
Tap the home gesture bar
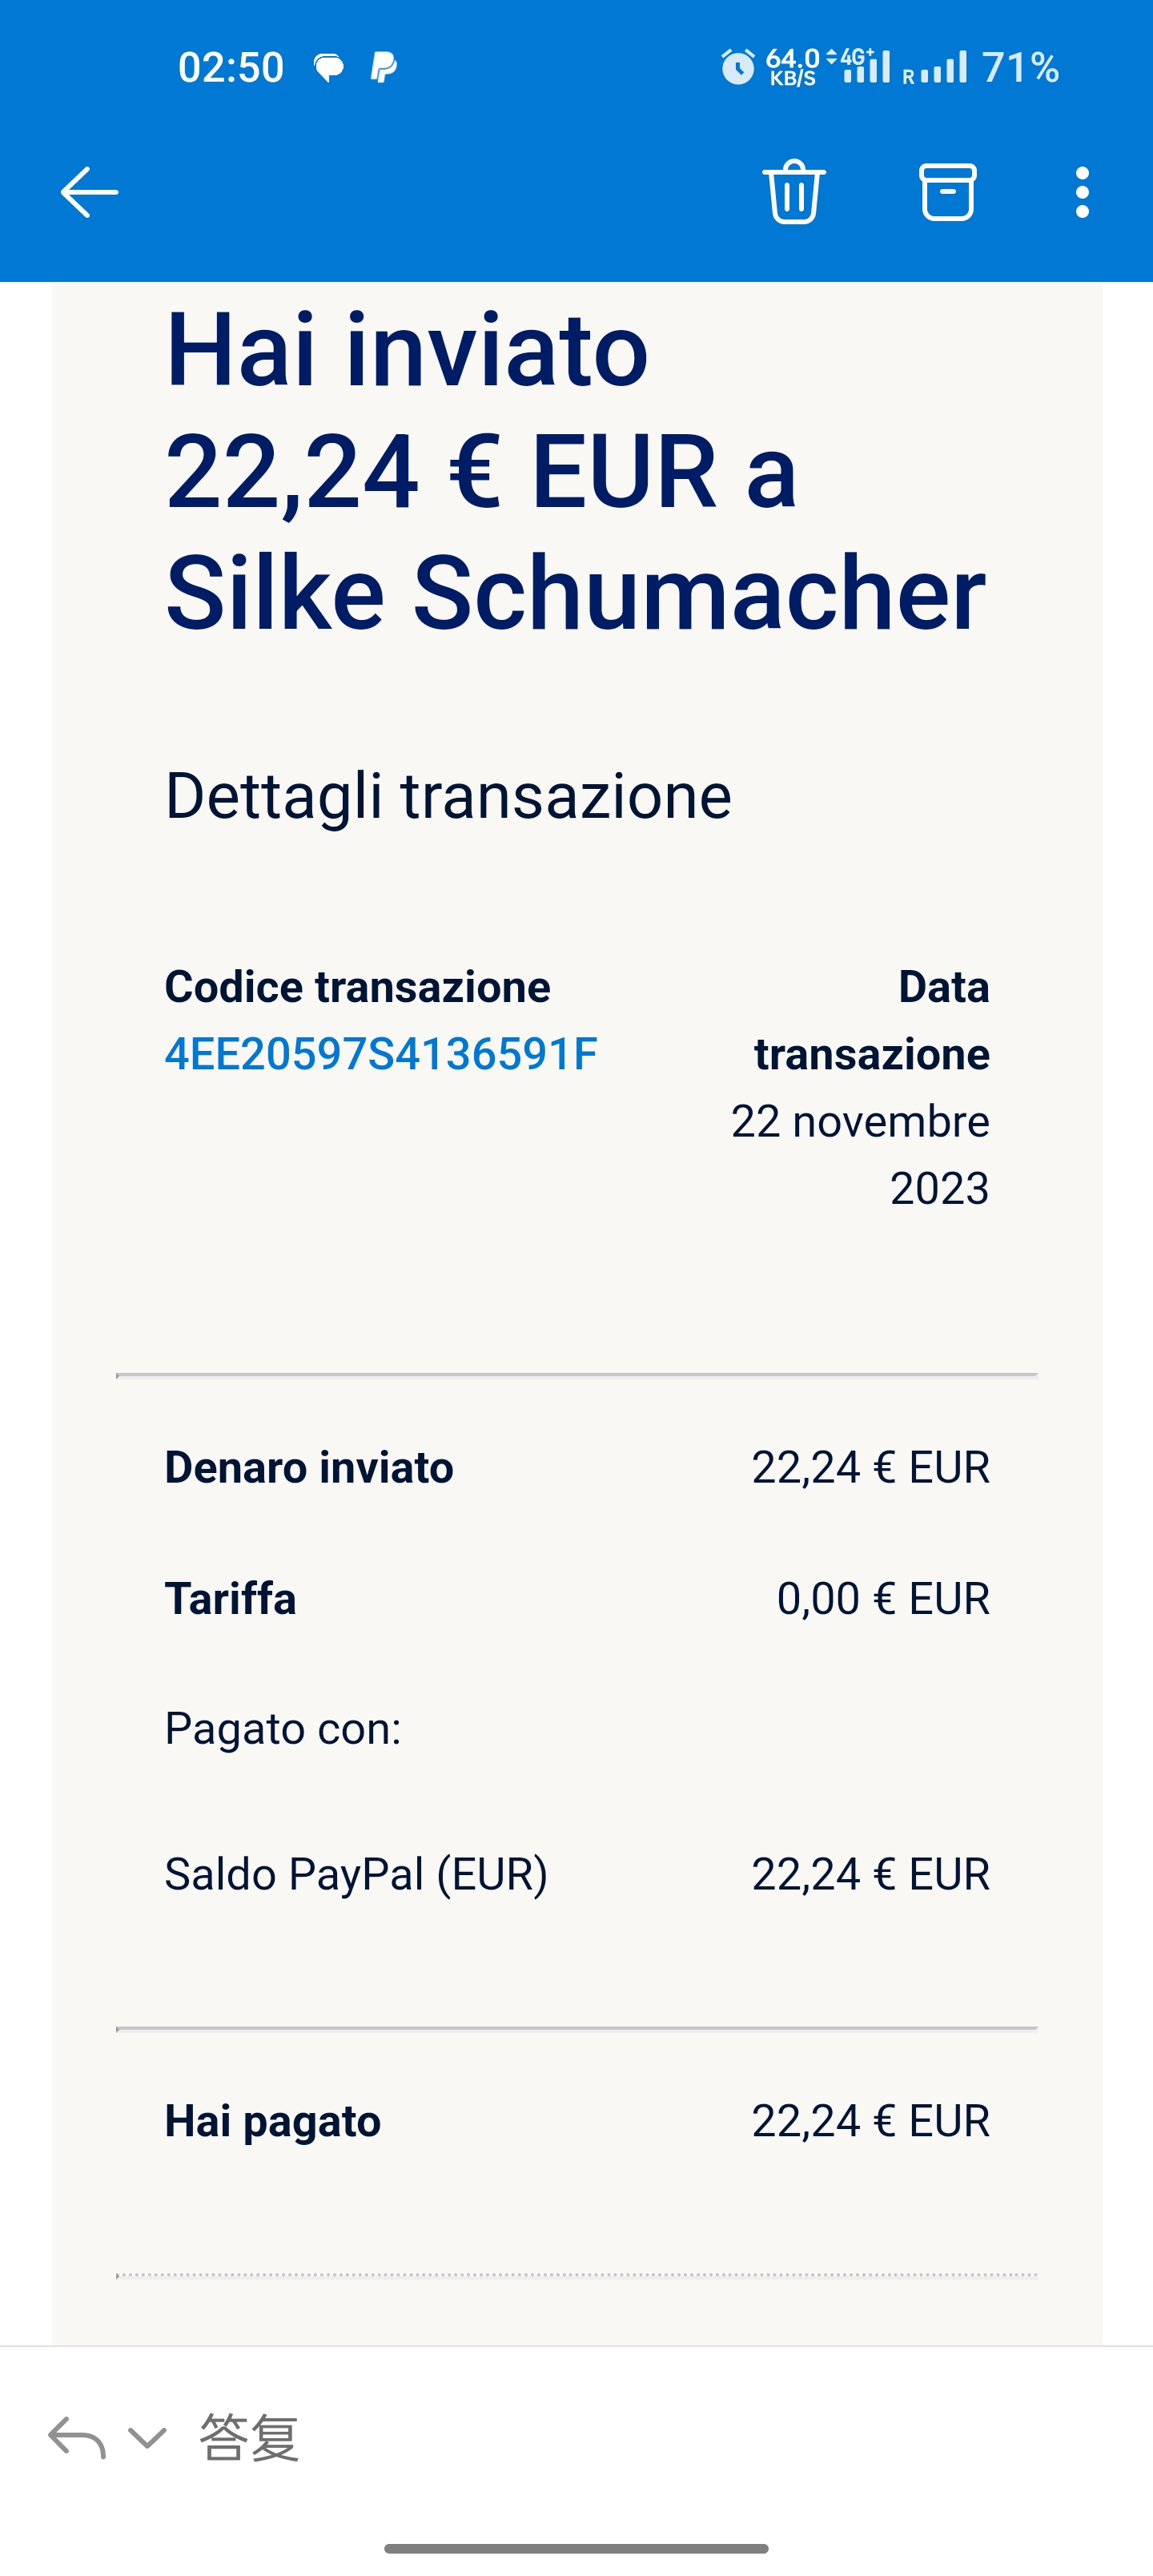[x=576, y=2548]
